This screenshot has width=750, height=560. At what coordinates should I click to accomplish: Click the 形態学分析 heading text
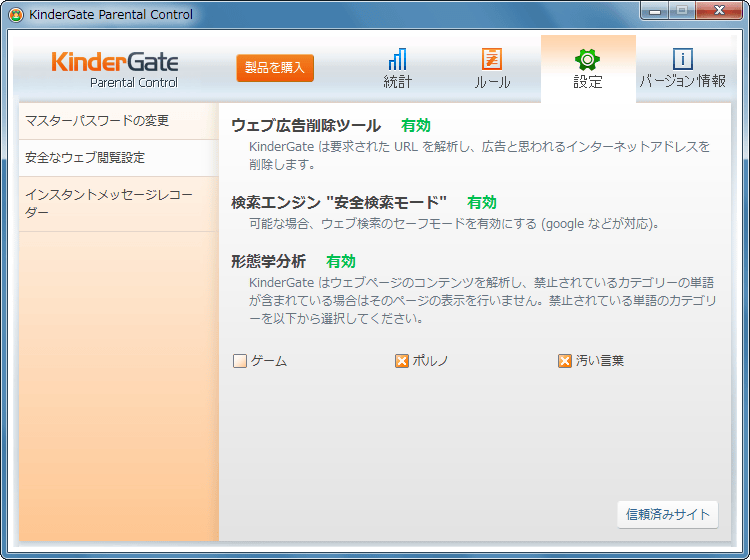tap(268, 262)
